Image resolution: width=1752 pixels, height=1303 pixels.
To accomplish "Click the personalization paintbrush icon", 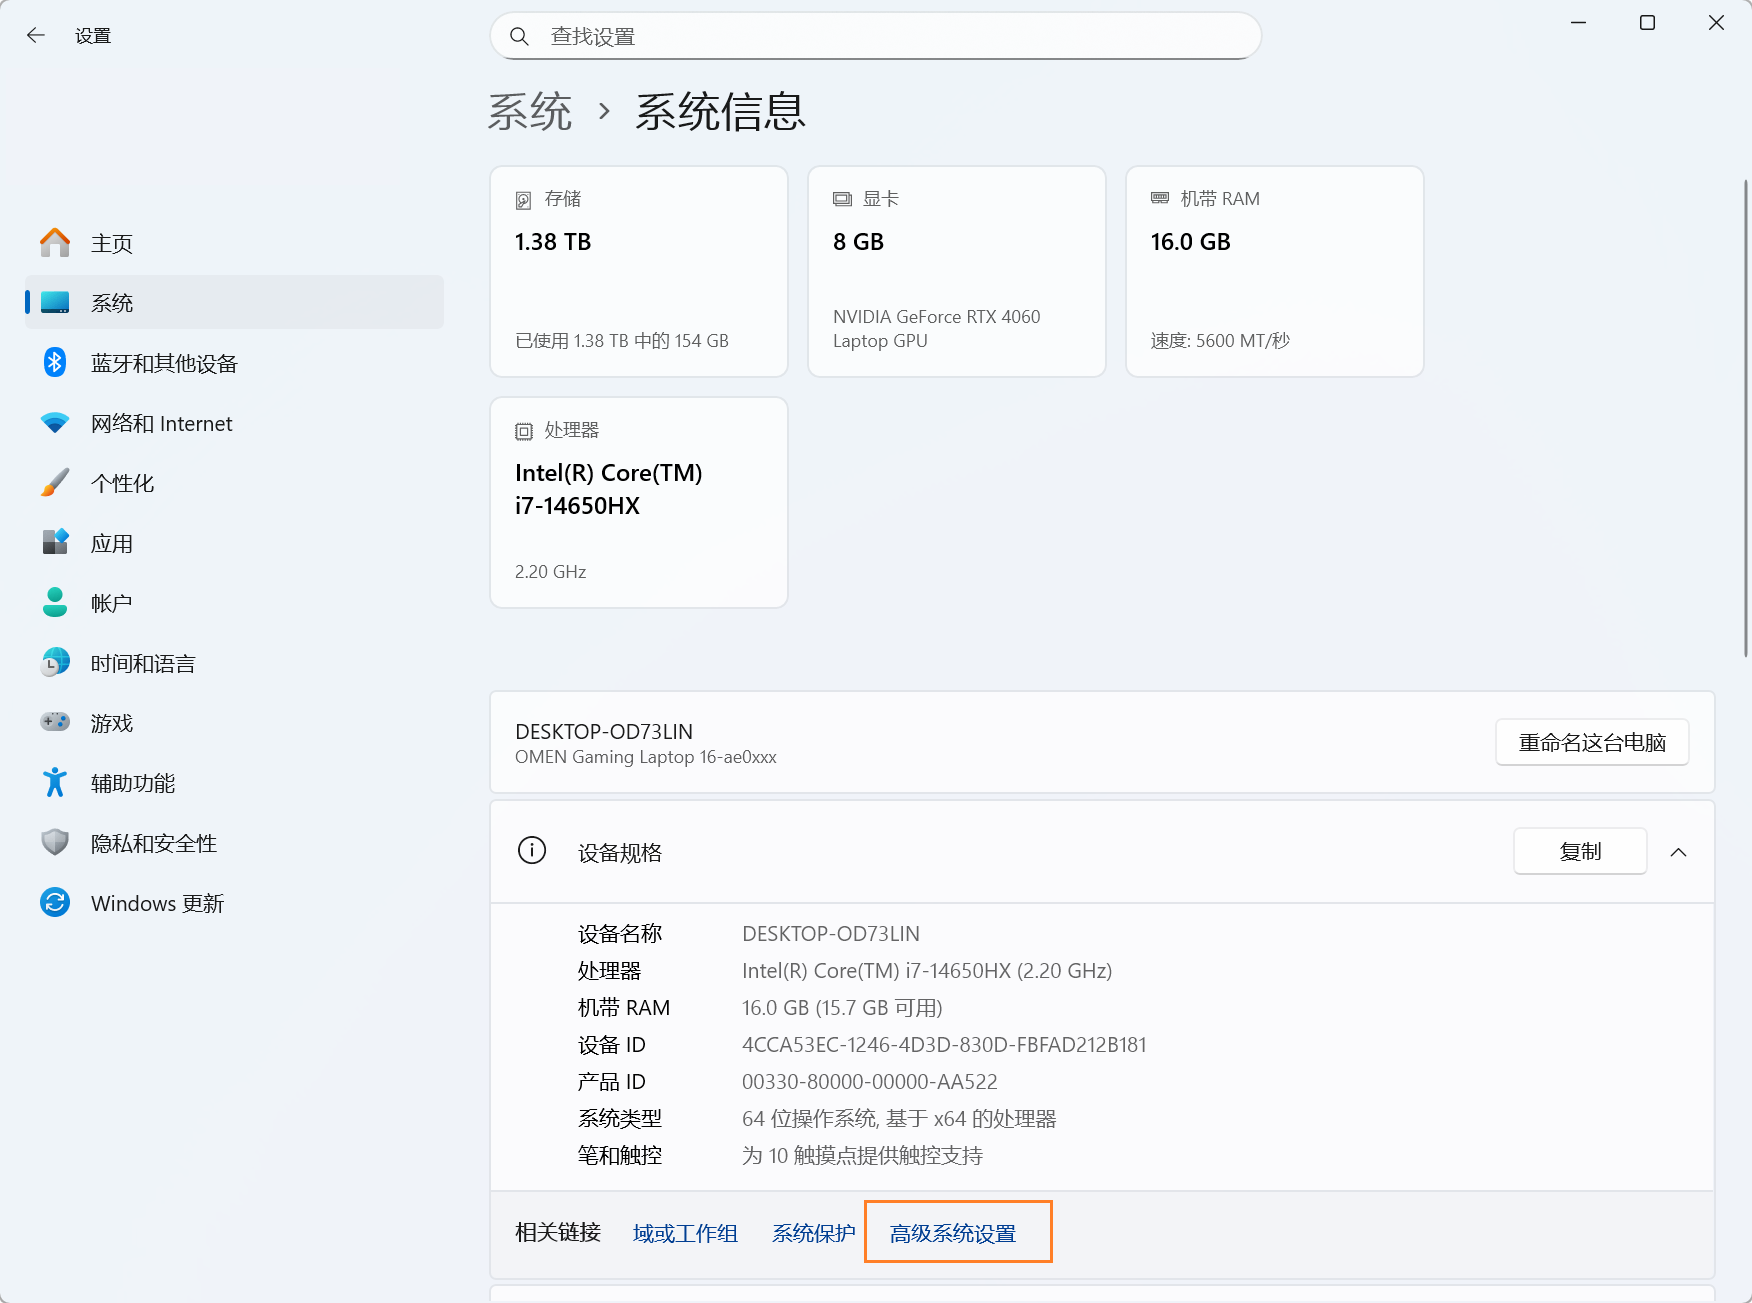I will pos(55,483).
